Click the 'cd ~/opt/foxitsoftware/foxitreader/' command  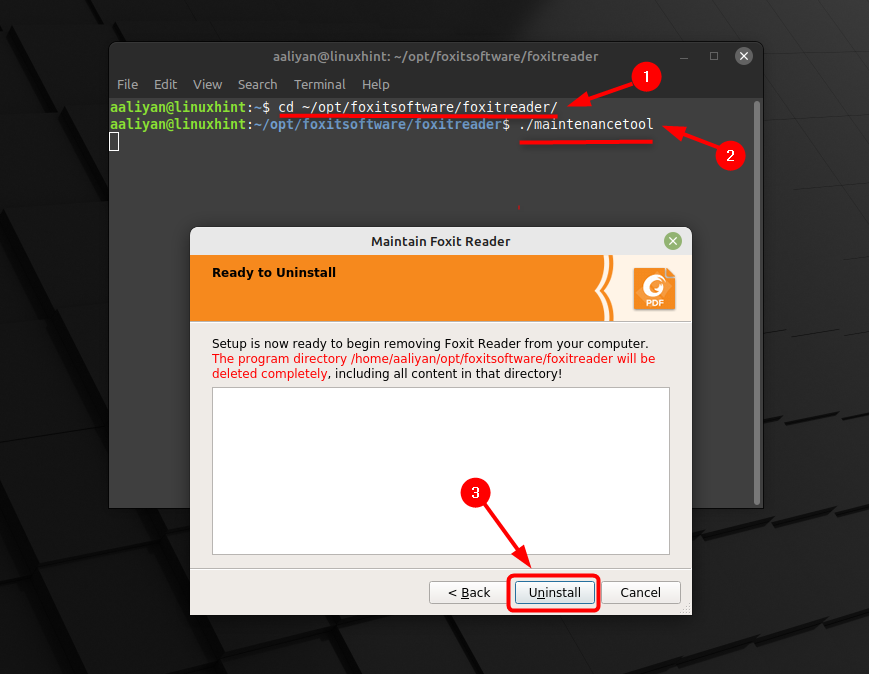(418, 107)
